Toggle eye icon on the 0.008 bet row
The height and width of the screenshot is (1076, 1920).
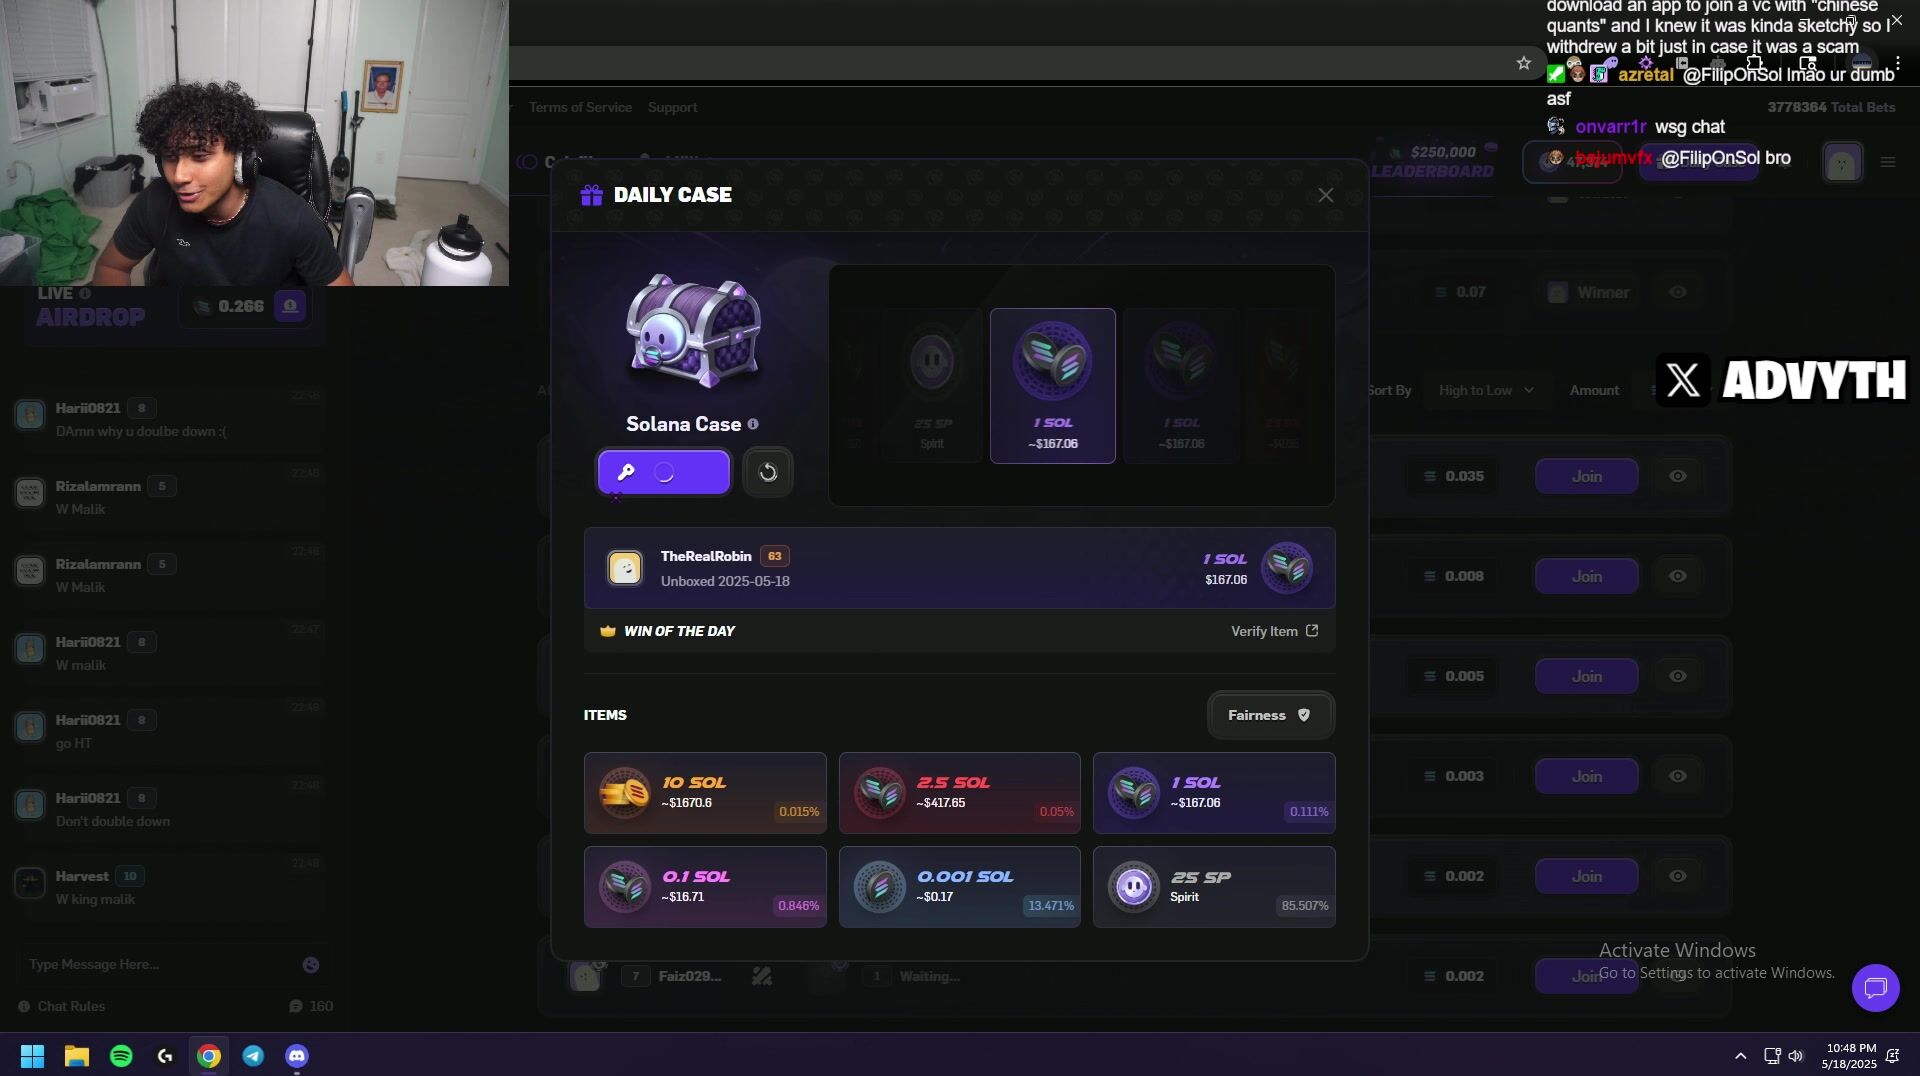pos(1678,576)
